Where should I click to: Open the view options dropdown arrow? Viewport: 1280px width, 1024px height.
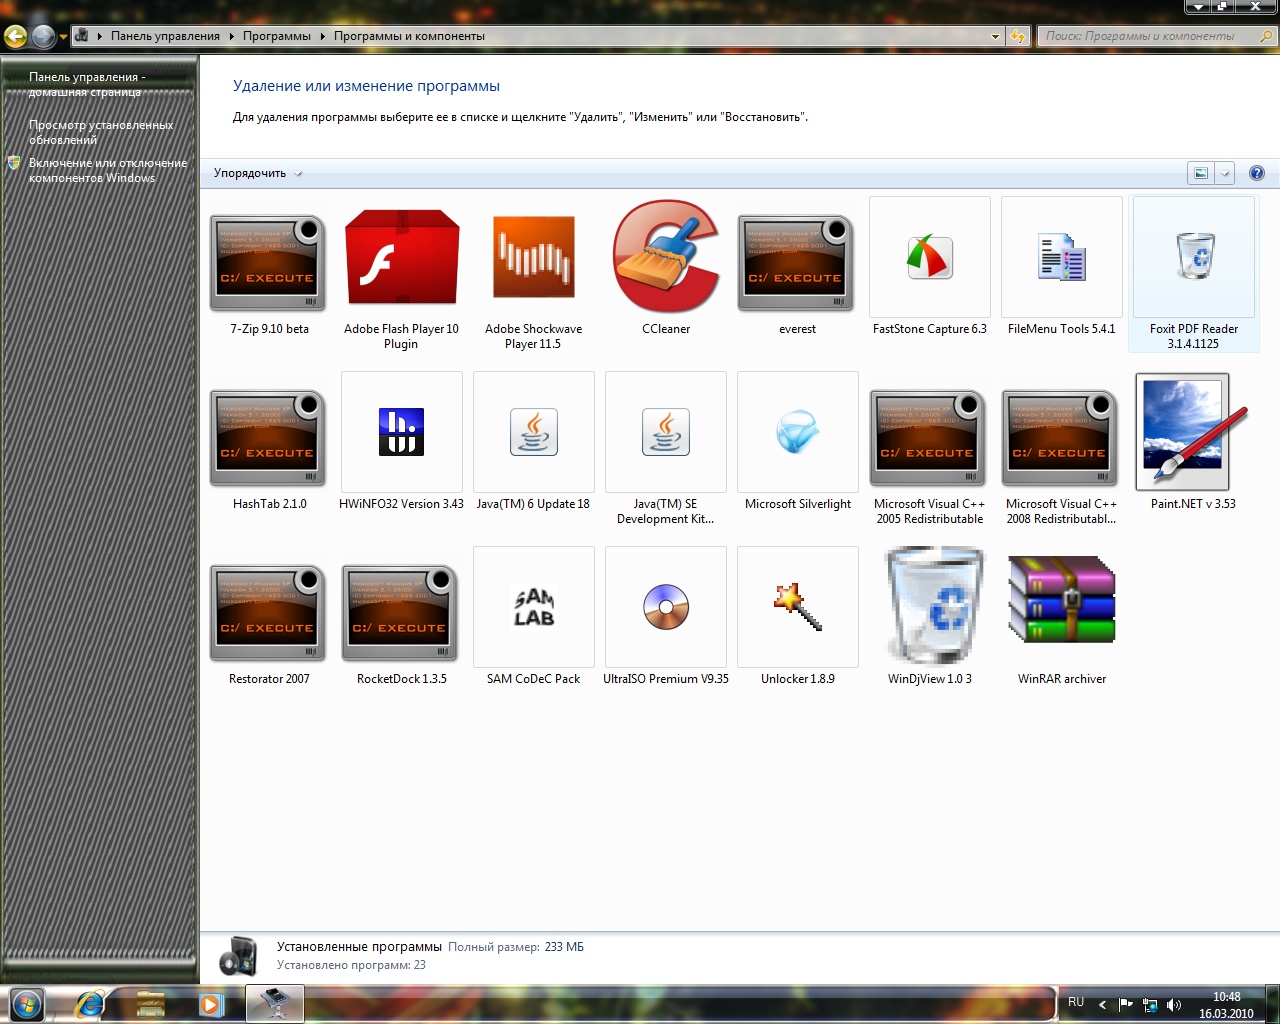click(1225, 173)
